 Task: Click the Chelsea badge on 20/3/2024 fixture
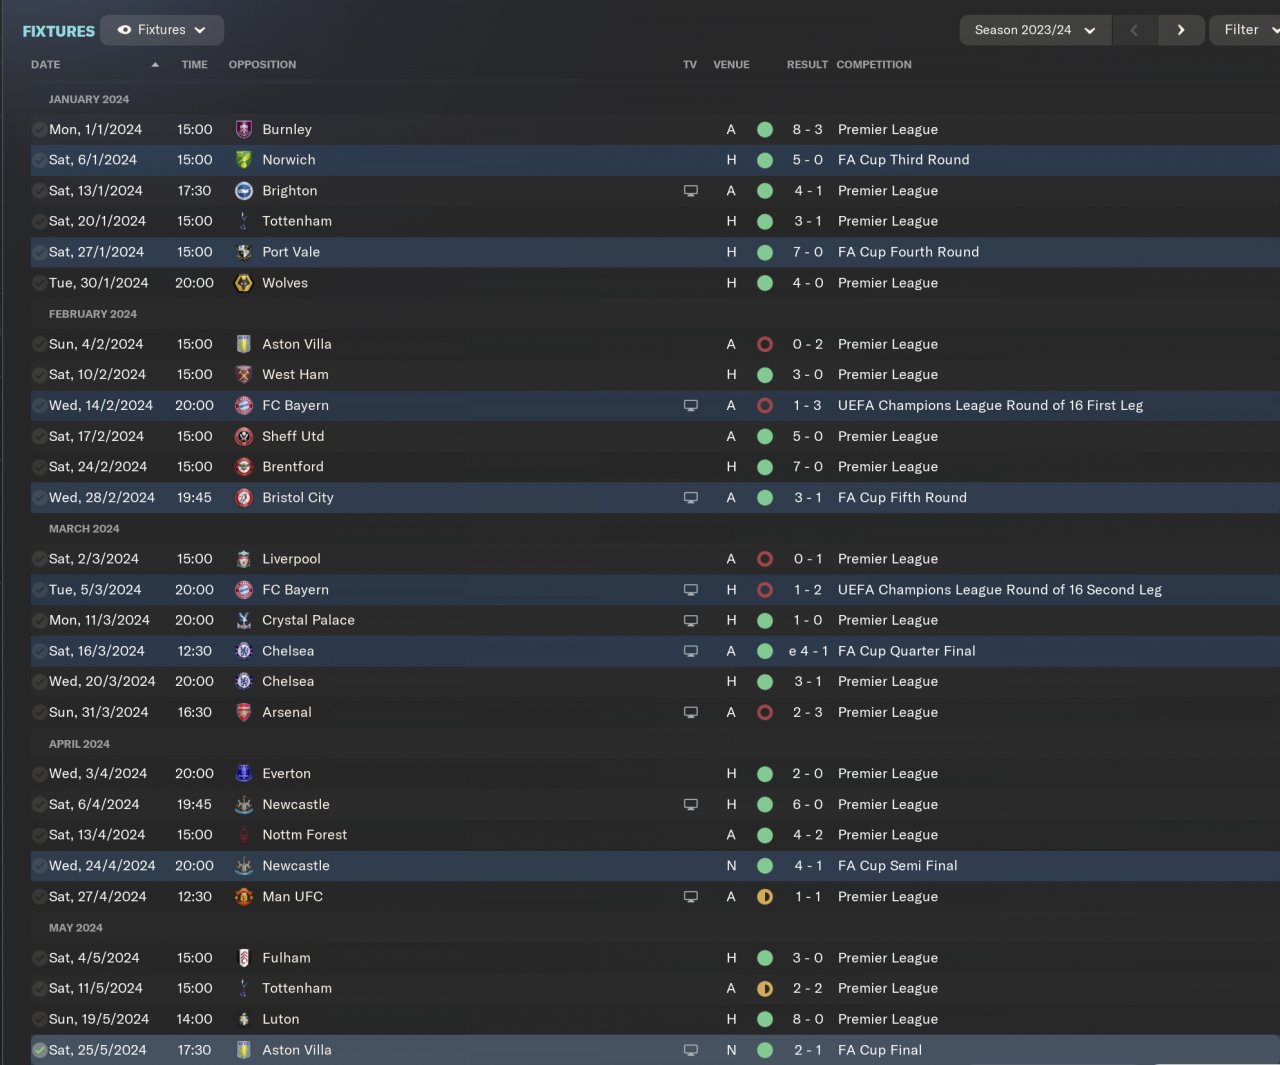point(243,682)
